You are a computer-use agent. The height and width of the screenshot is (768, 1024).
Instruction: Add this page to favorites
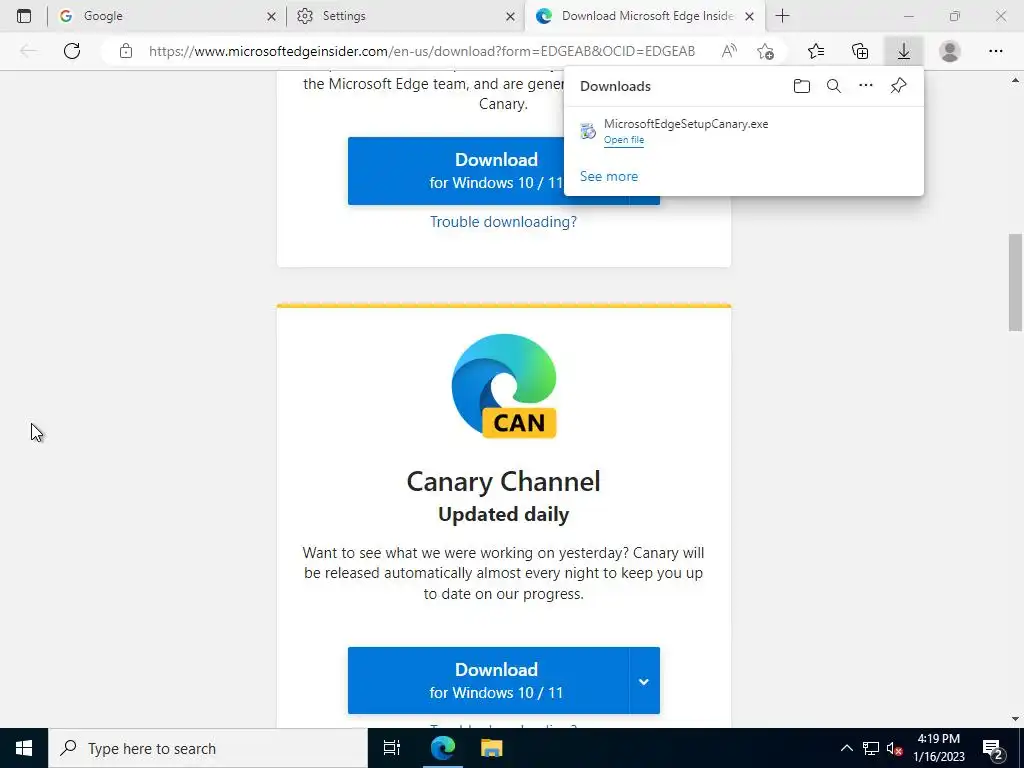click(765, 51)
